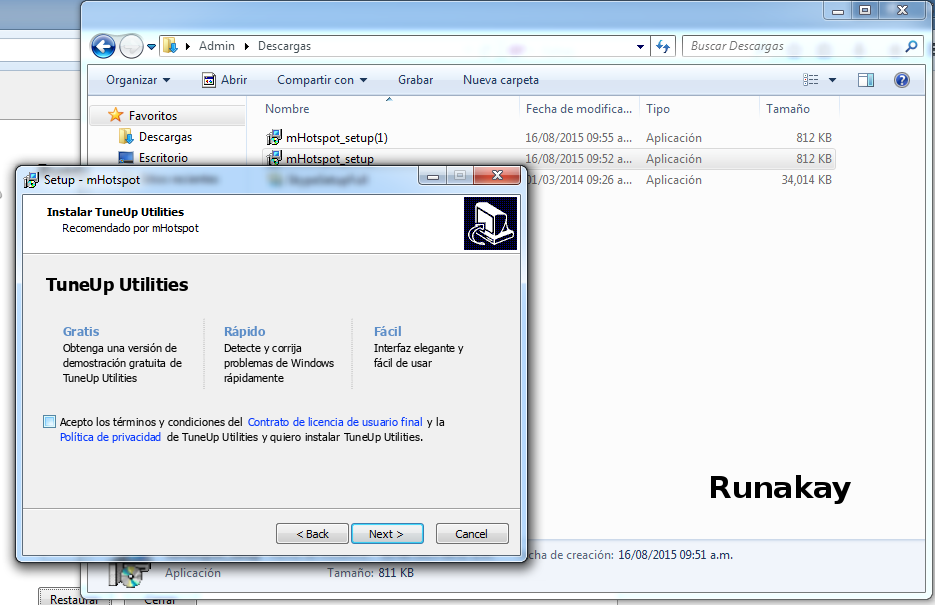Select the Descargas breadcrumb in address bar

pos(284,46)
